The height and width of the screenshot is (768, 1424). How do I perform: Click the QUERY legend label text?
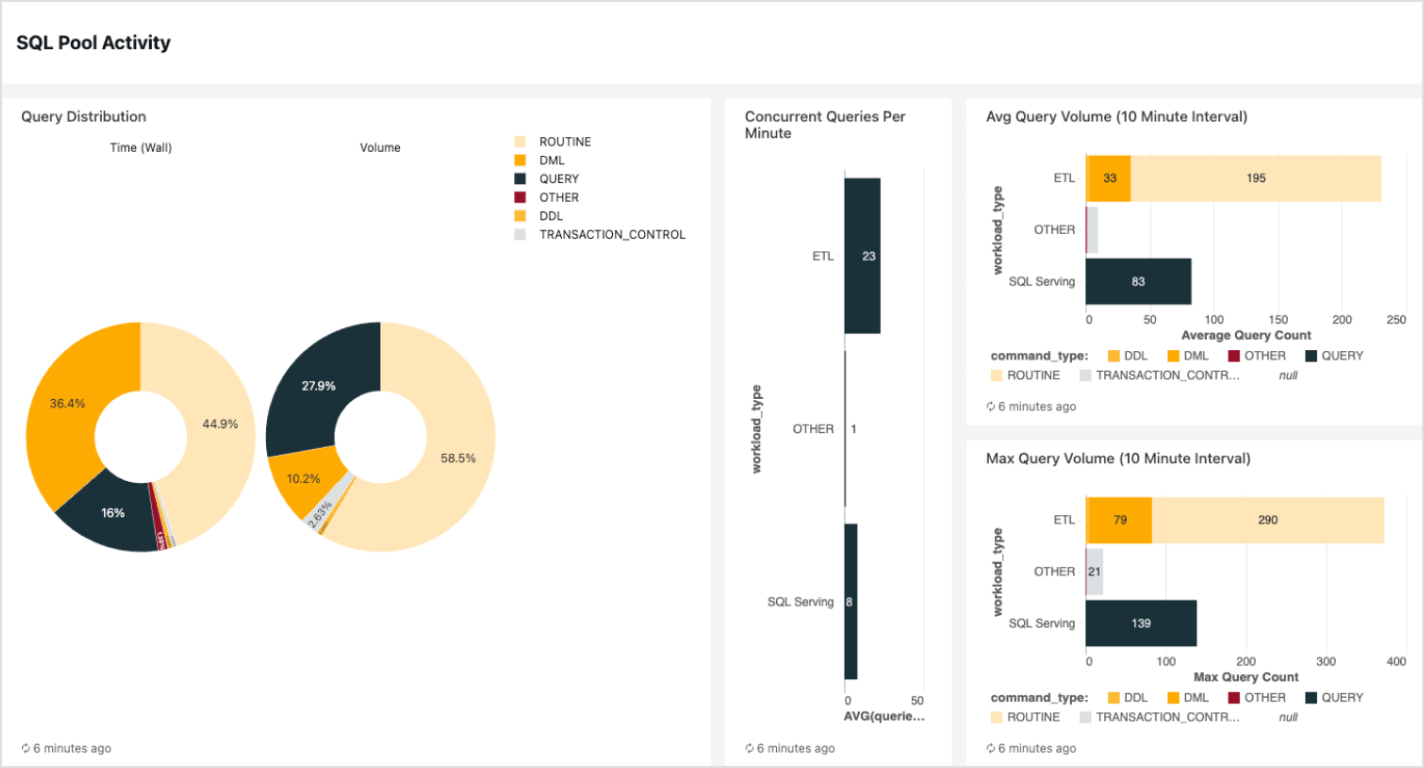558,178
